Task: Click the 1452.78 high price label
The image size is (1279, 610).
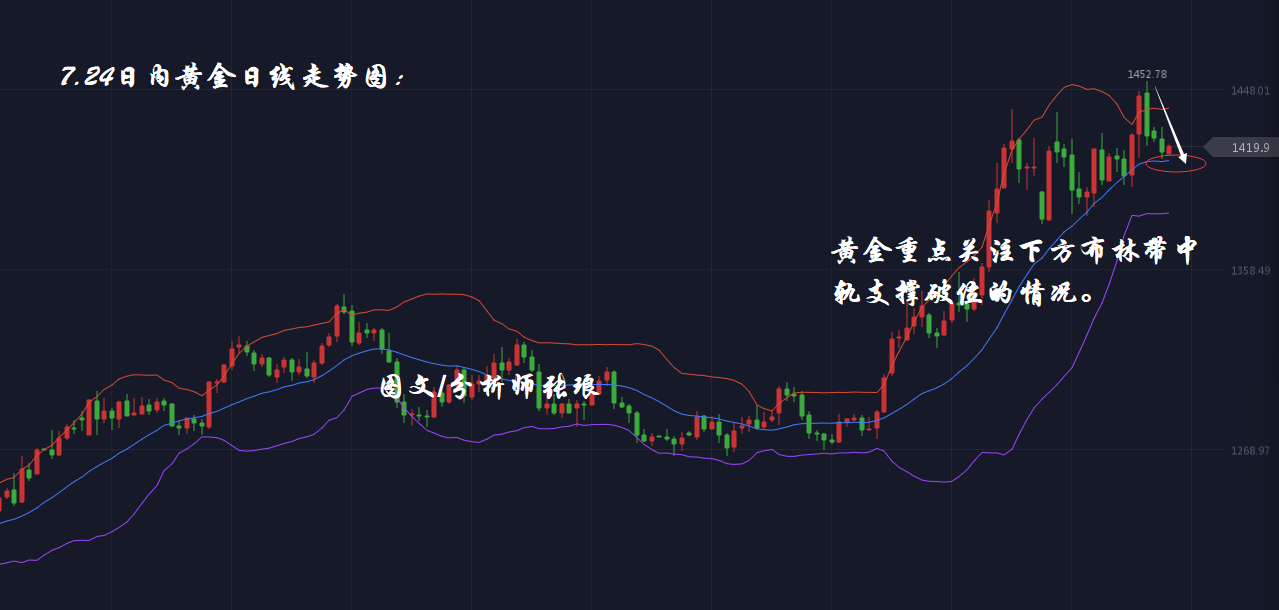Action: [1147, 74]
